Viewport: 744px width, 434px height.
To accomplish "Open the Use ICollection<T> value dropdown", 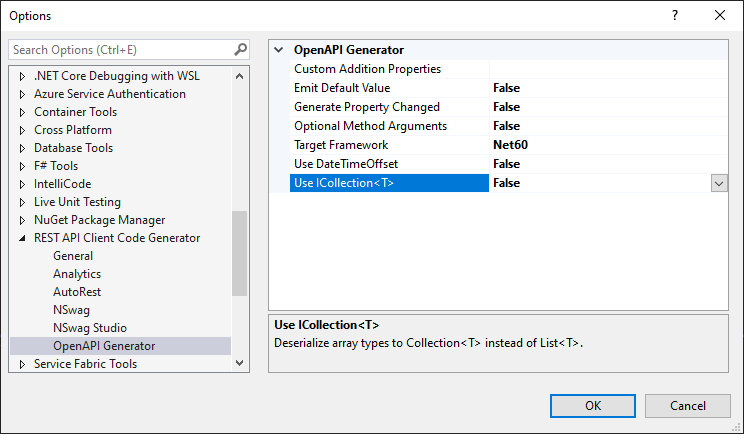I will click(719, 183).
